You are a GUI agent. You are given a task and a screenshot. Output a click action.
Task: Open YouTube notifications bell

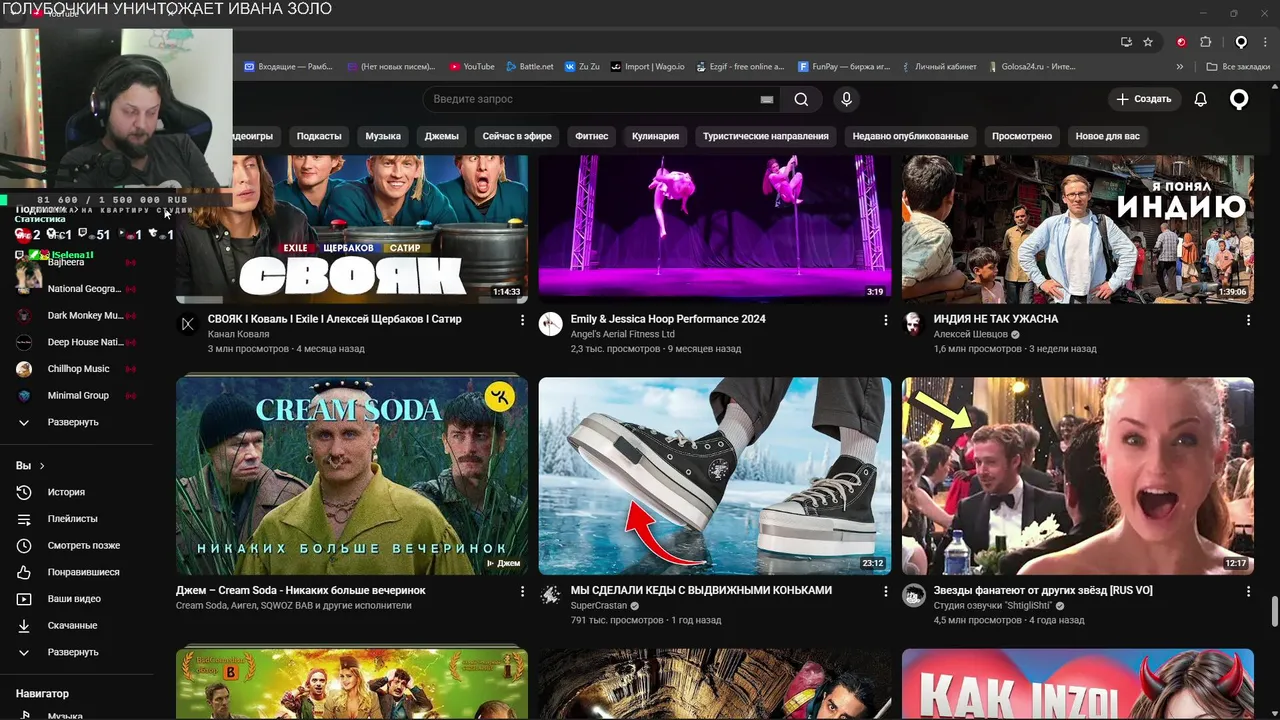[1201, 99]
